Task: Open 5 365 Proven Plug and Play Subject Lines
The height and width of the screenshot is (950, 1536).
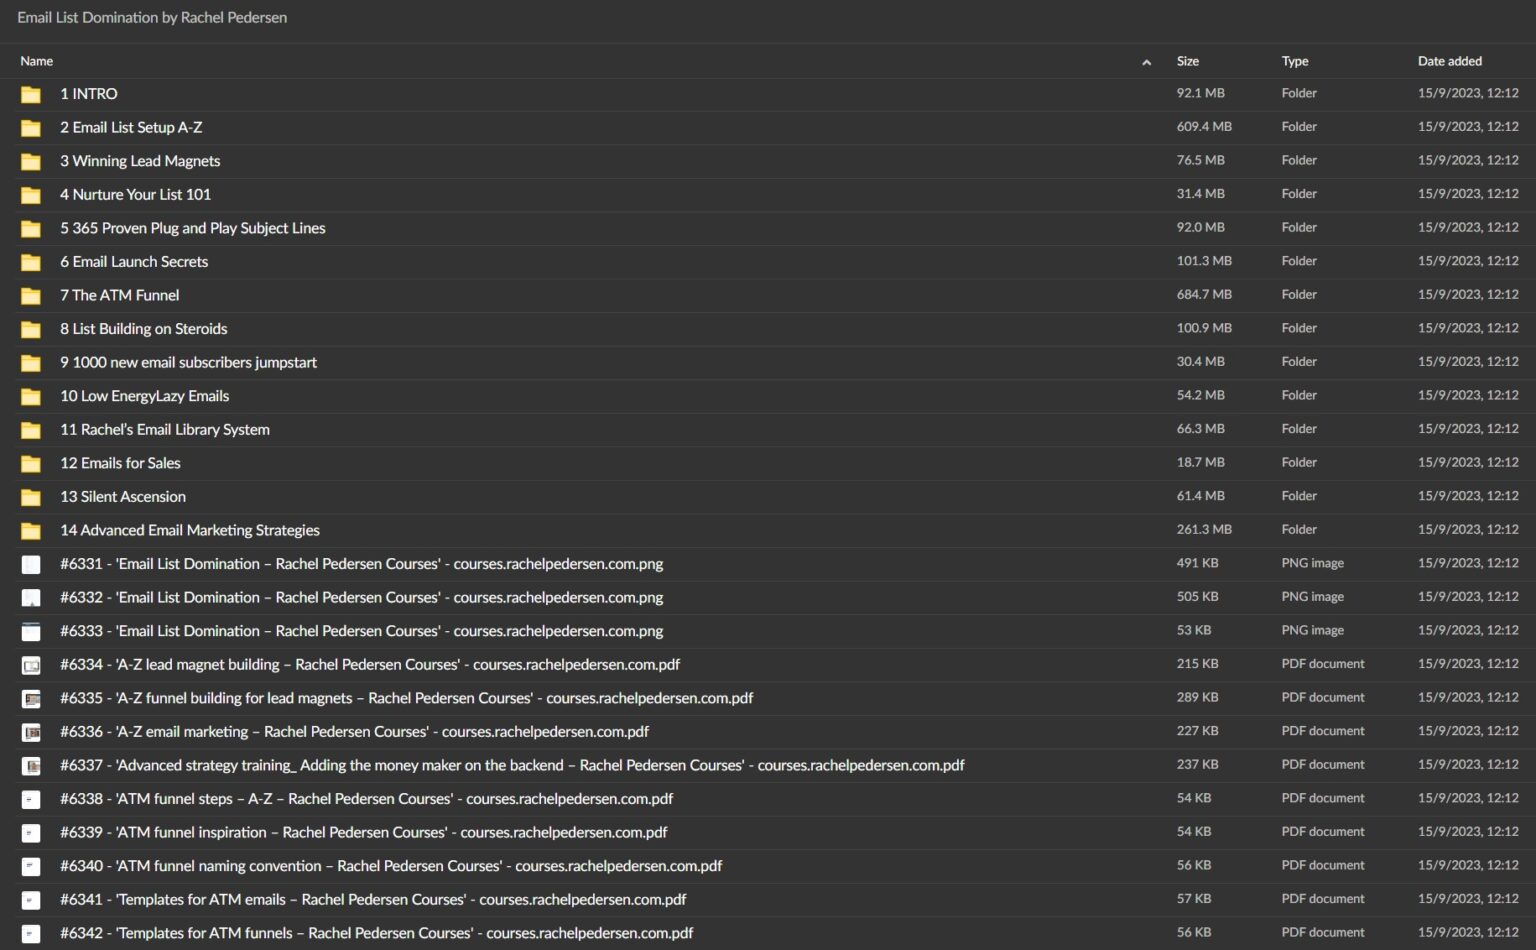Action: pos(192,228)
